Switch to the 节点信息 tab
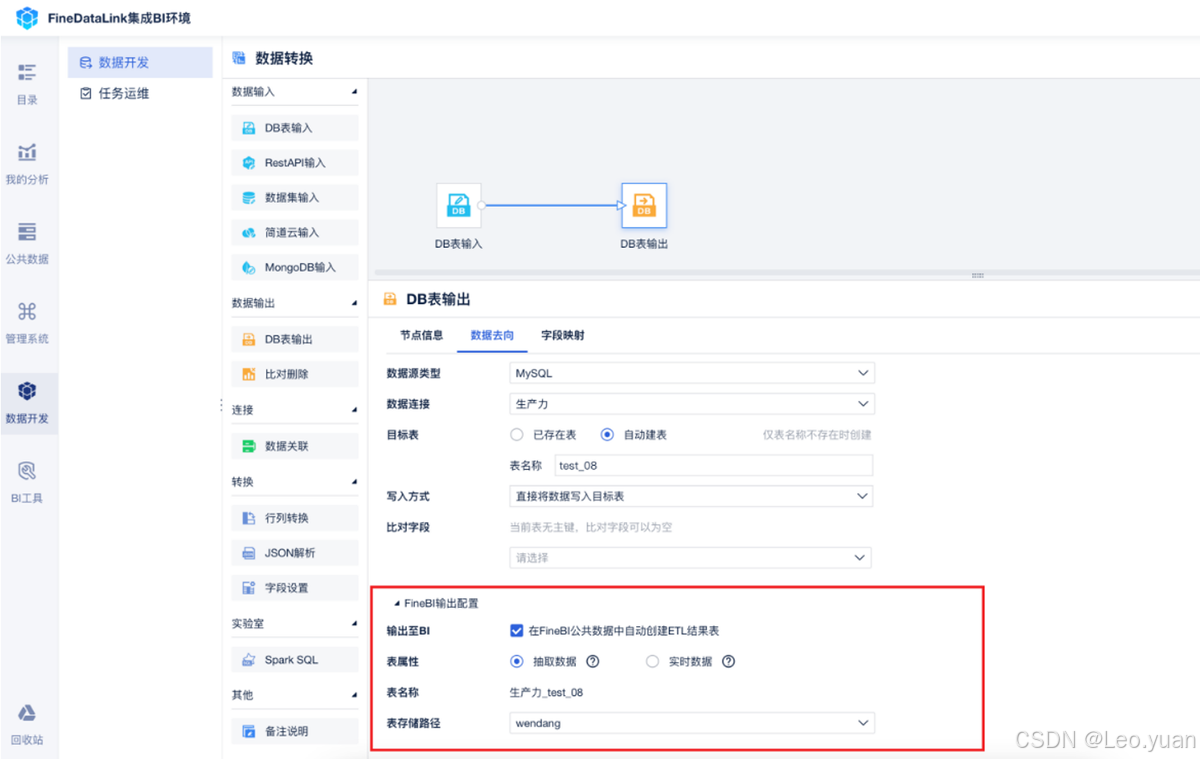1200x759 pixels. 421,335
